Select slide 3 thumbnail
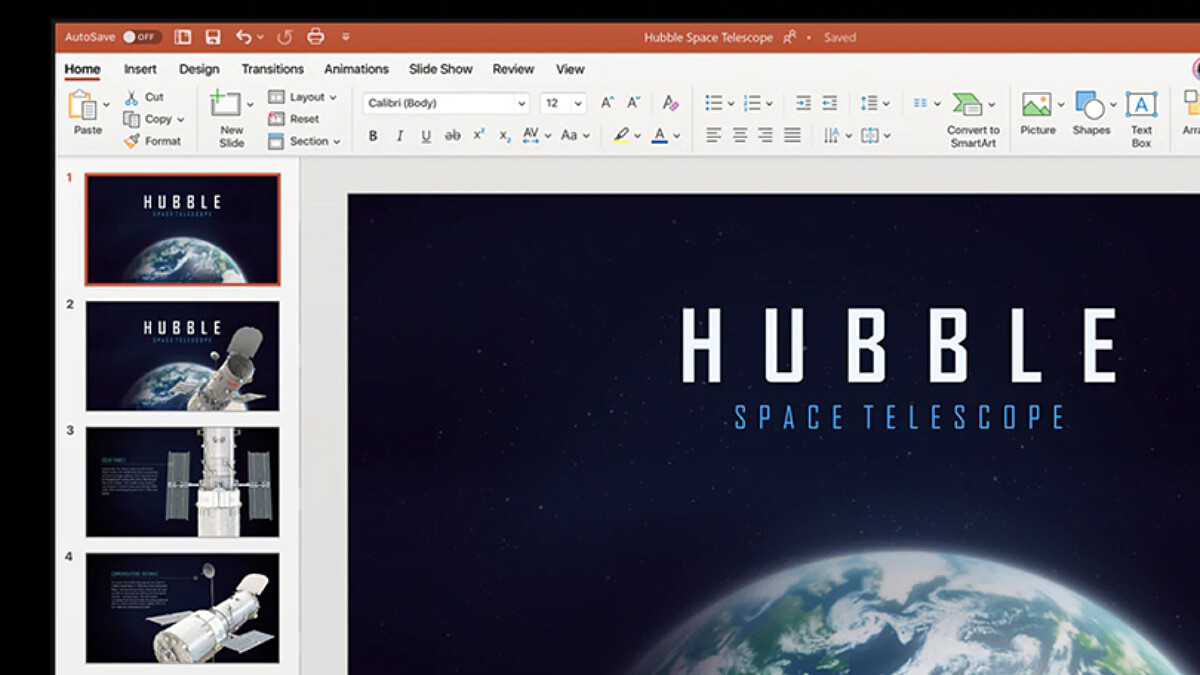The height and width of the screenshot is (675, 1200). (x=182, y=482)
